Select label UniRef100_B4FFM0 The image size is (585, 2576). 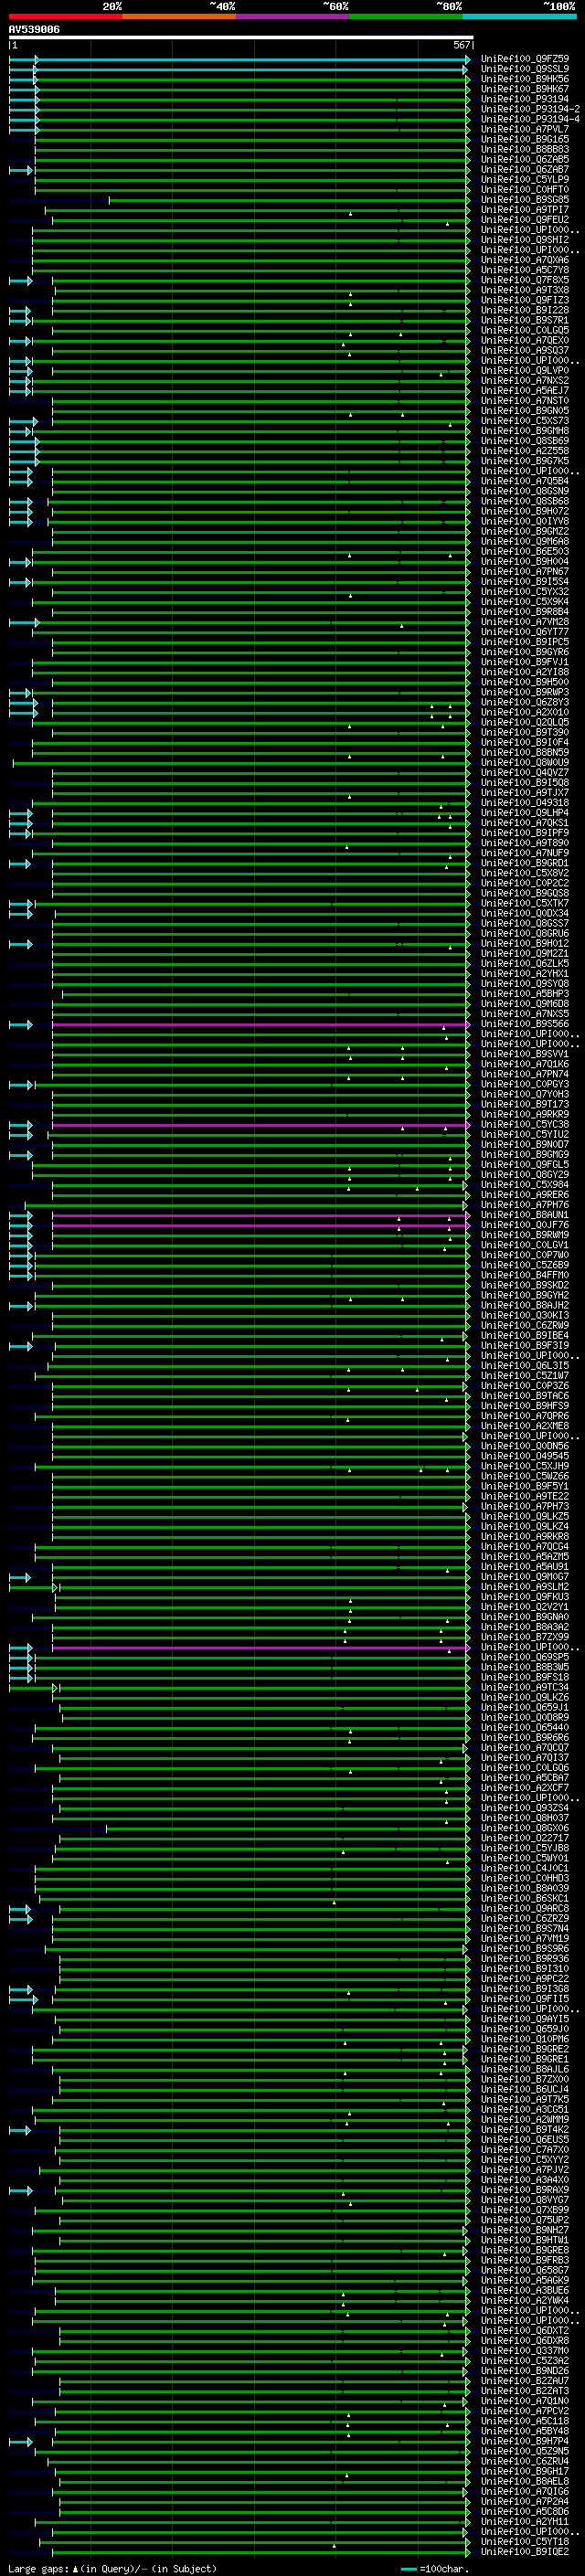(x=525, y=1275)
